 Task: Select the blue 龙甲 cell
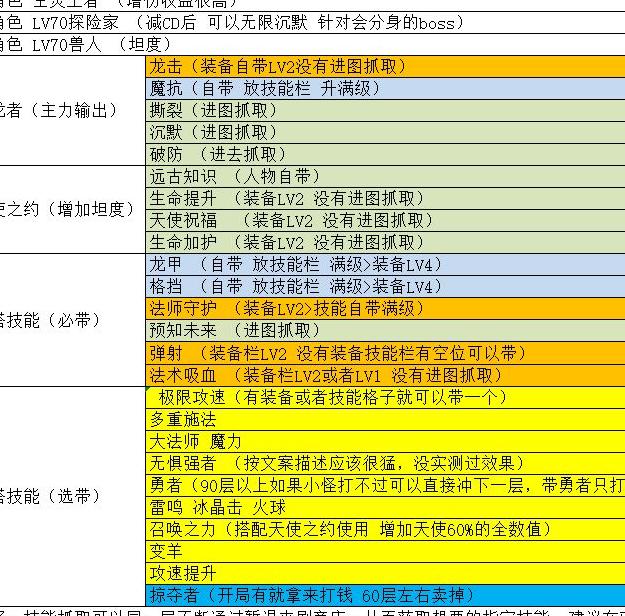(x=385, y=264)
